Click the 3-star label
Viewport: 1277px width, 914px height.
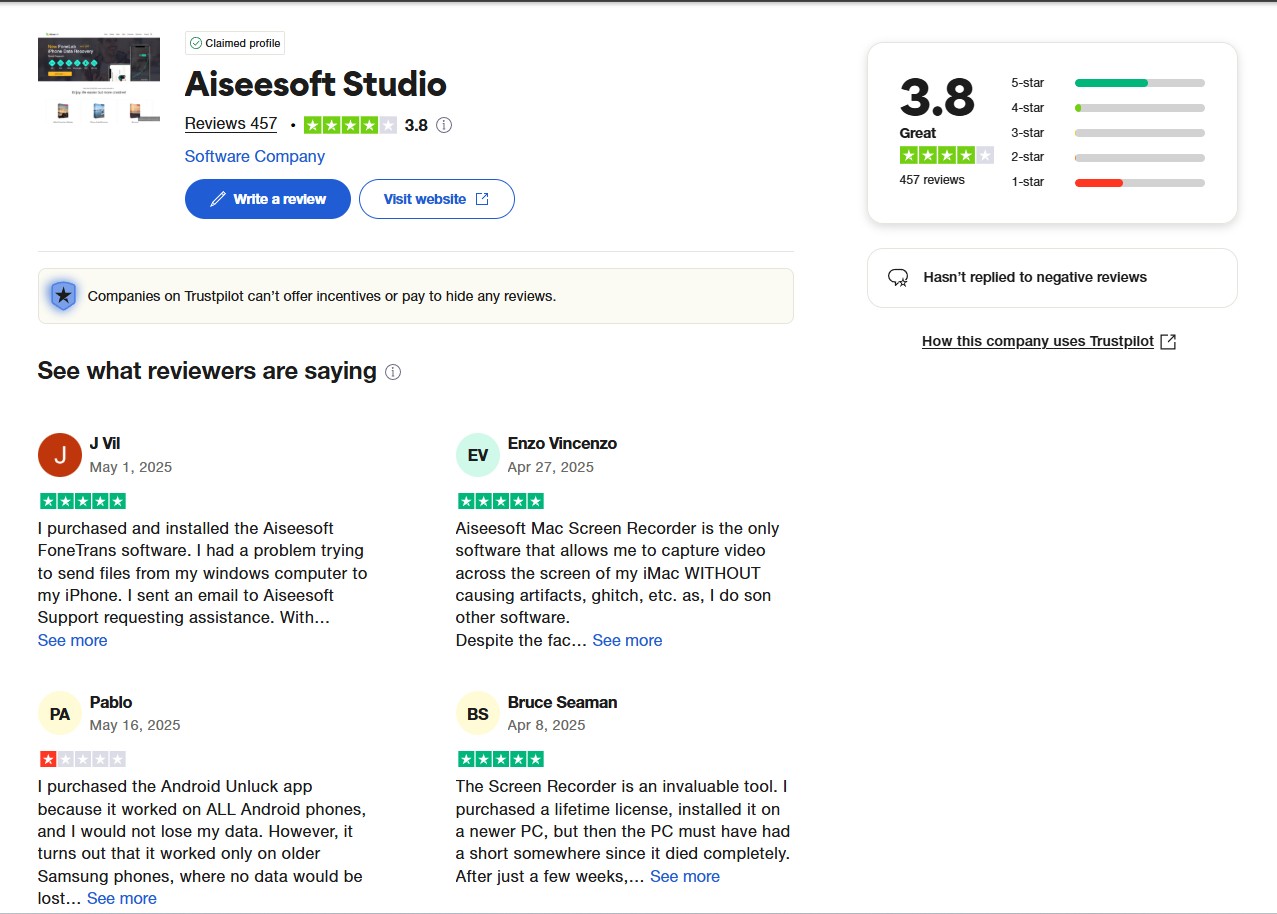(1027, 133)
